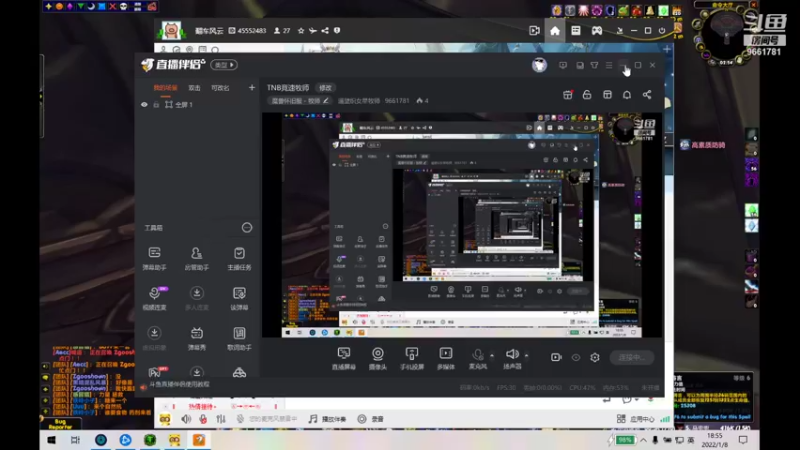This screenshot has width=800, height=450.
Task: Open the 主播任务 tool
Action: pos(239,258)
